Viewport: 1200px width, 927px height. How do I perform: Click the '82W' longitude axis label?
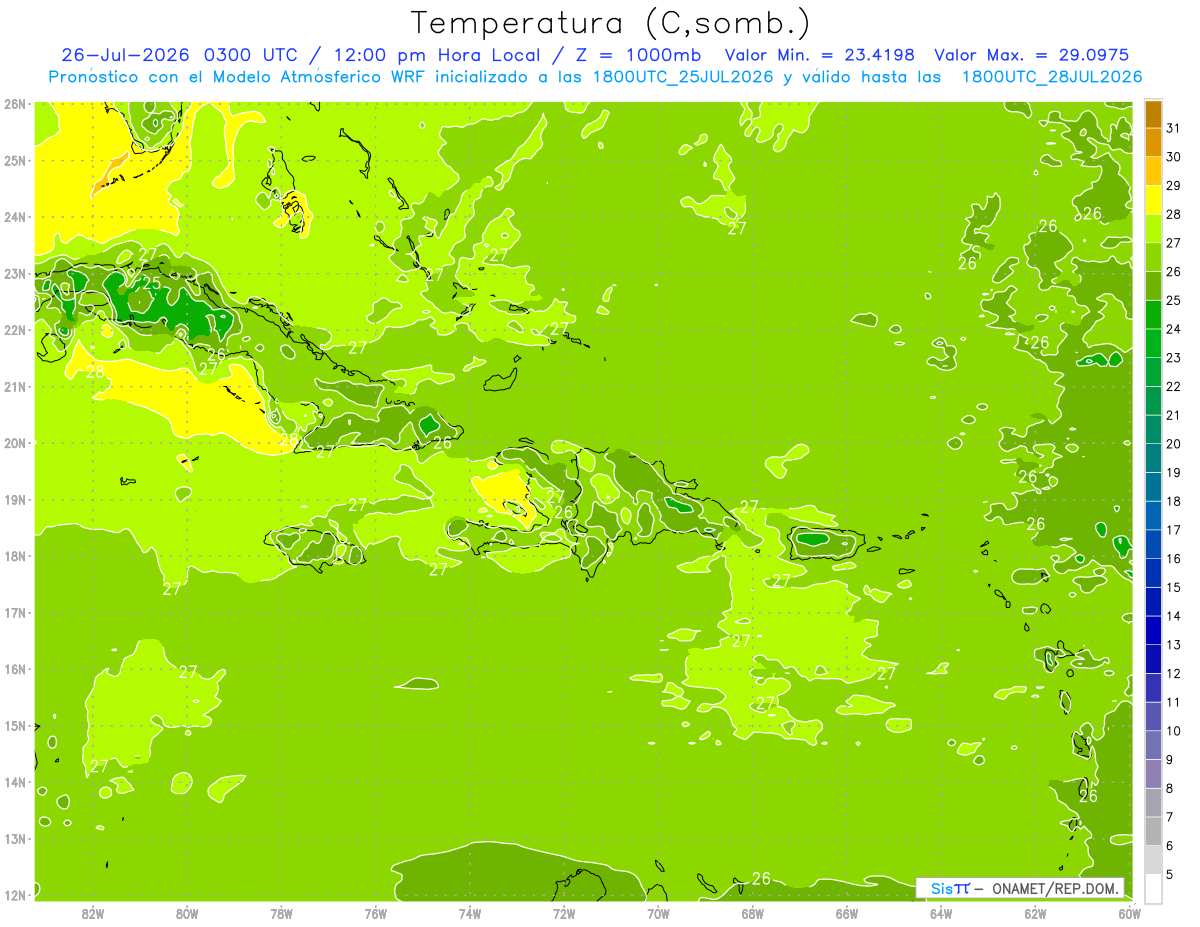click(x=92, y=913)
